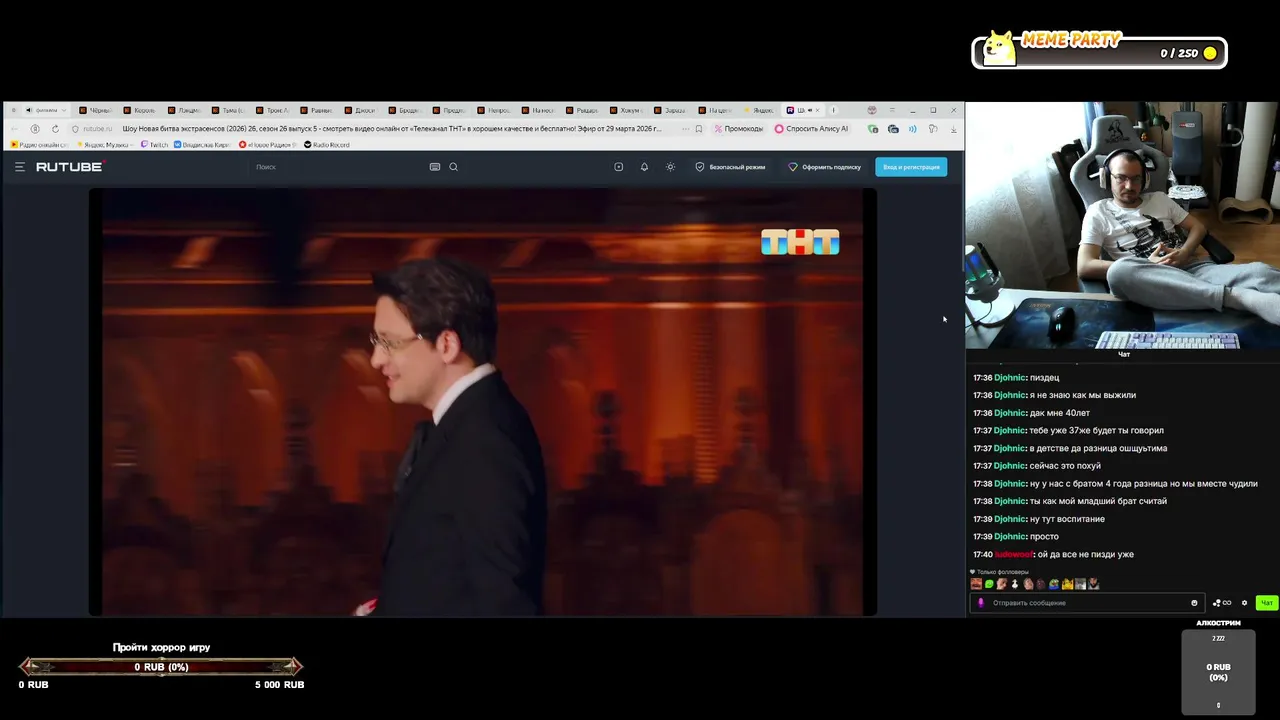Click the Пройти хоррор игру donation progress bar
Screen dimensions: 1280x720
click(161, 667)
